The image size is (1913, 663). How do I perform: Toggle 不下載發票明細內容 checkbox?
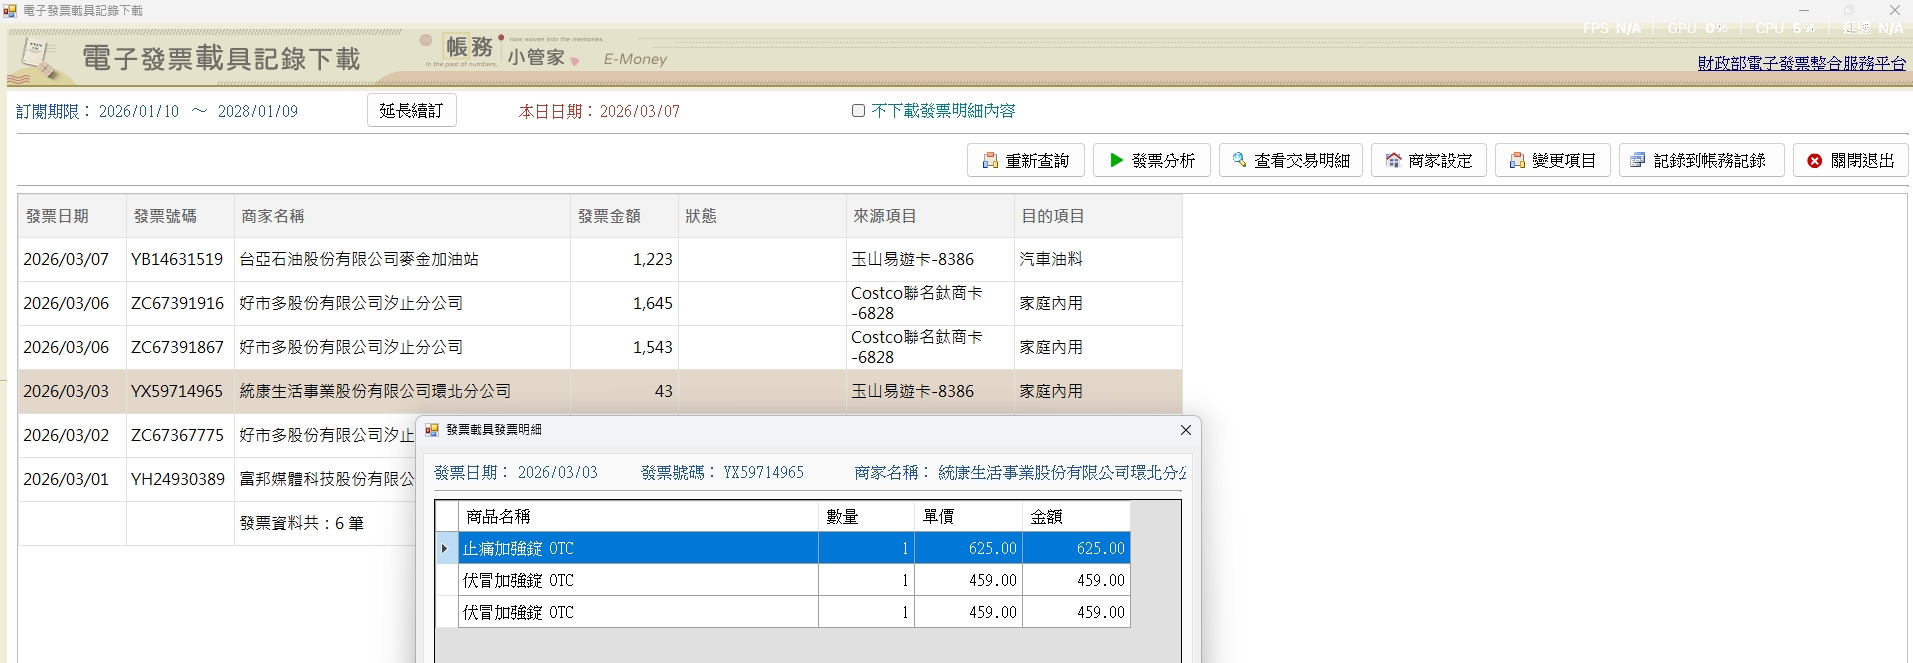[x=858, y=111]
